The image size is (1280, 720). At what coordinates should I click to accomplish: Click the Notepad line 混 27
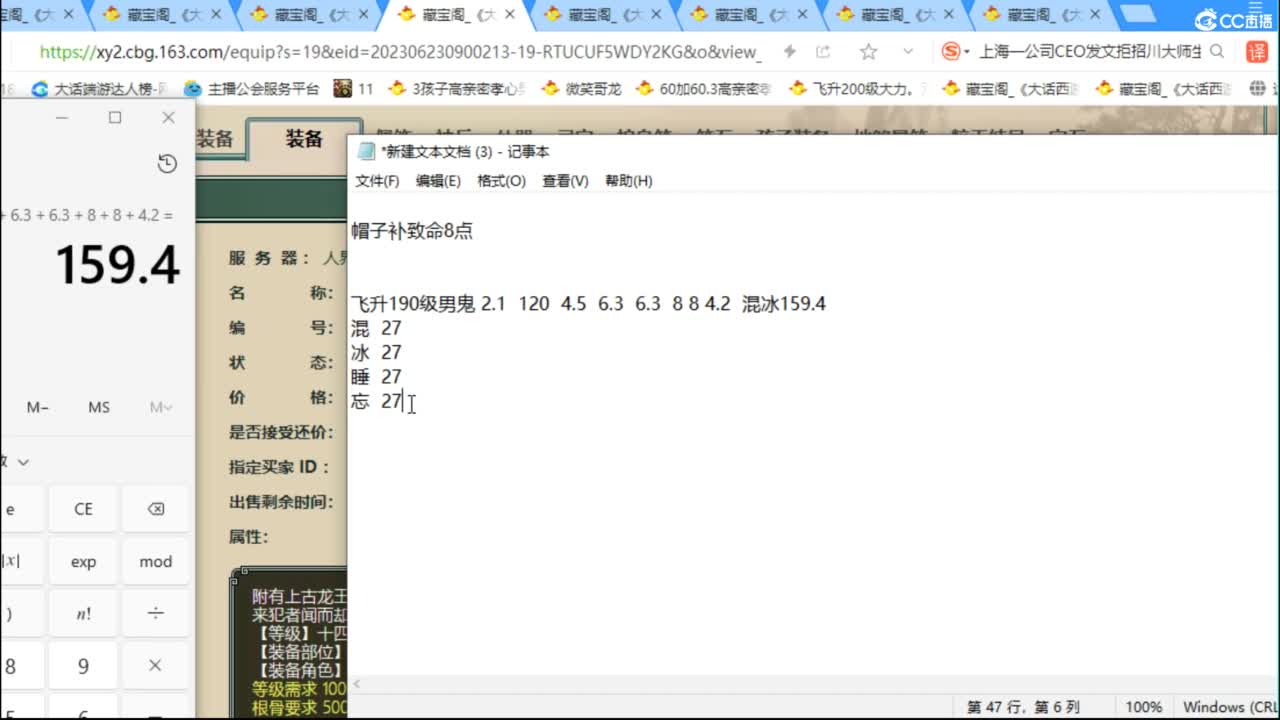coord(376,328)
